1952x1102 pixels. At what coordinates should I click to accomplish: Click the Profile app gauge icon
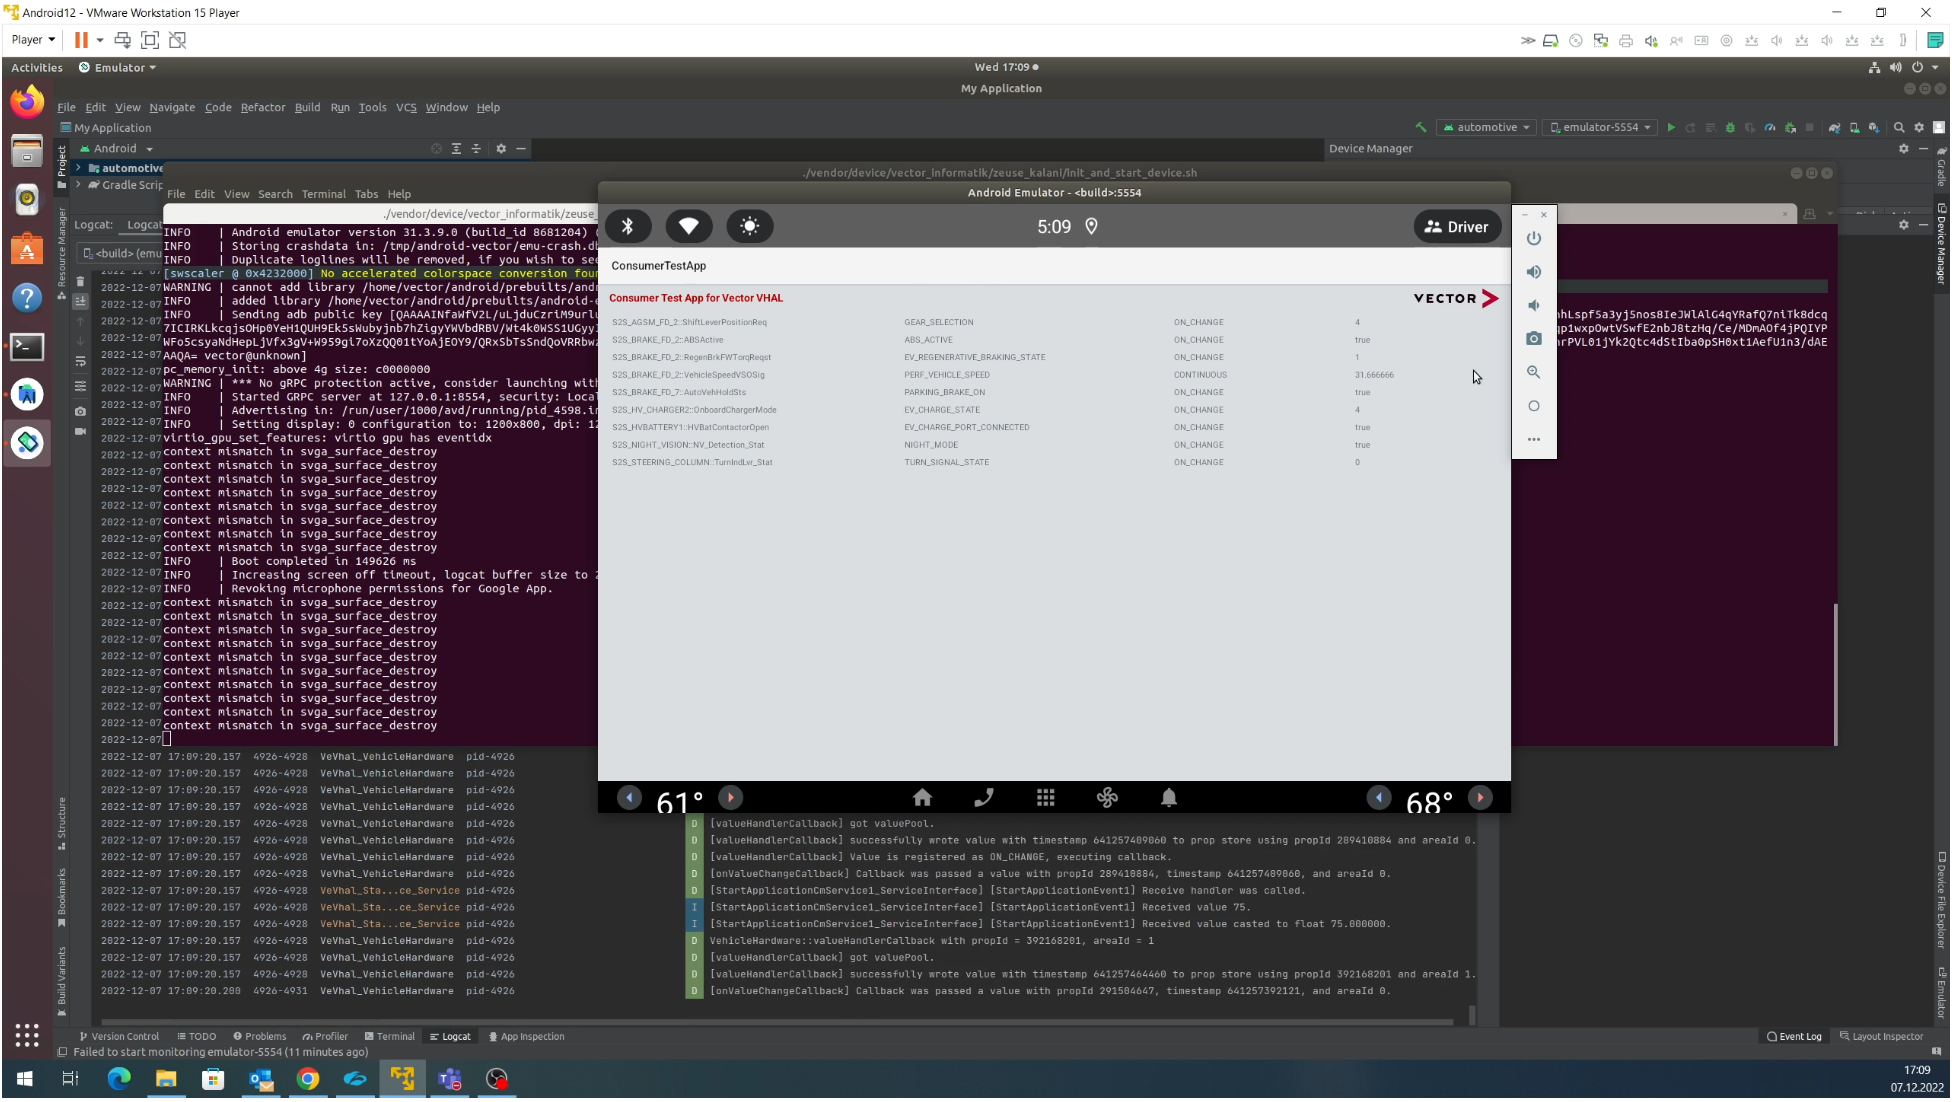[1770, 127]
